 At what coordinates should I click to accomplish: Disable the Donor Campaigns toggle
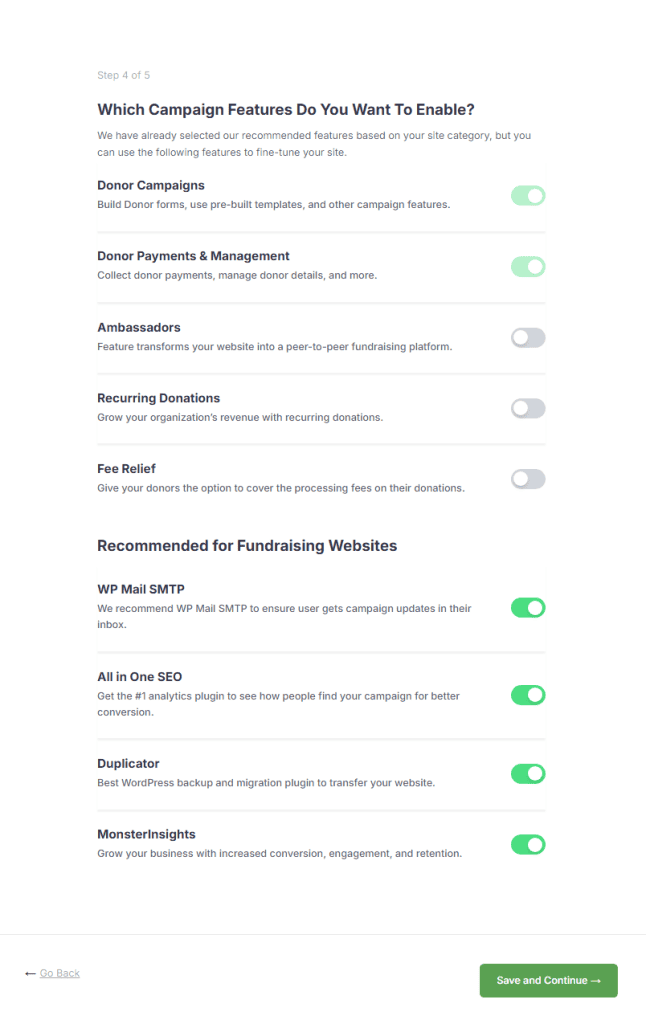[x=528, y=196]
